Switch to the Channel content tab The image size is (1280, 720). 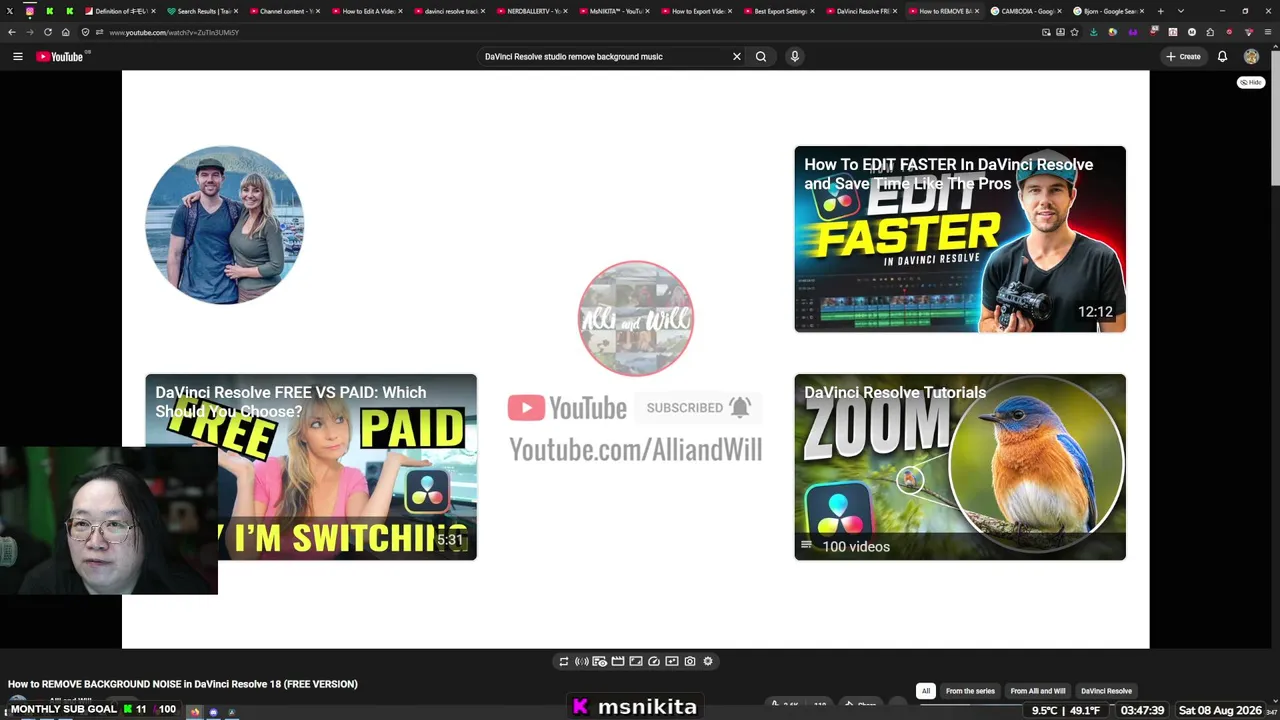(284, 11)
